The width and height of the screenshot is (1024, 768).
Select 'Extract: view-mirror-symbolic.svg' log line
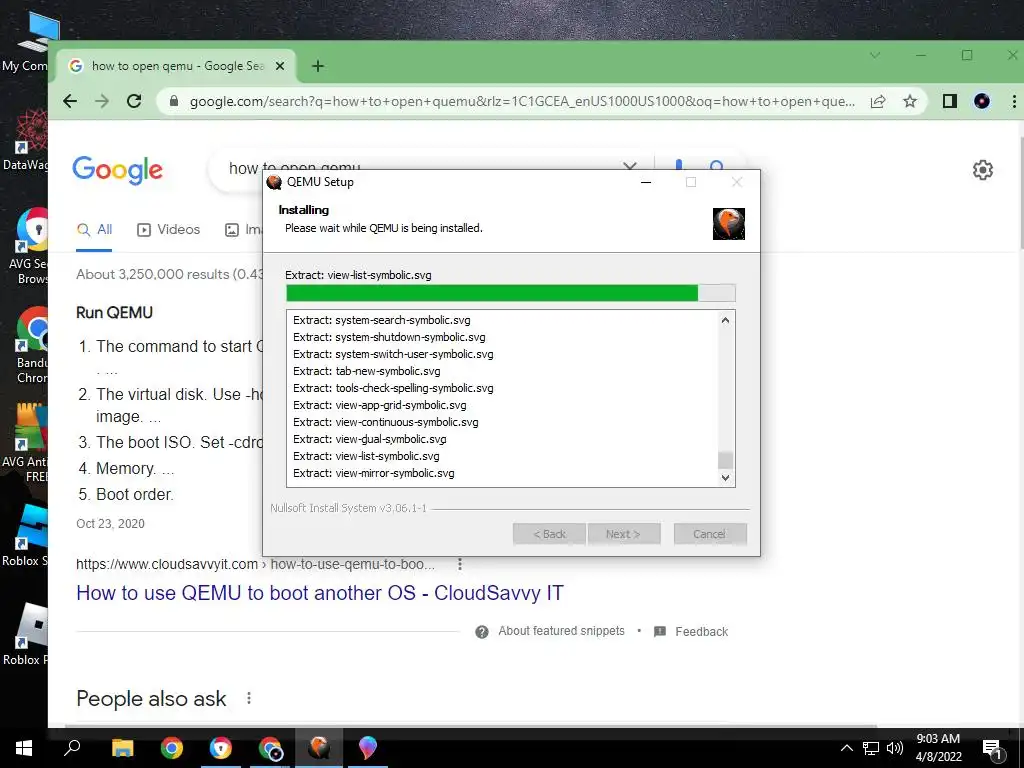pos(374,473)
